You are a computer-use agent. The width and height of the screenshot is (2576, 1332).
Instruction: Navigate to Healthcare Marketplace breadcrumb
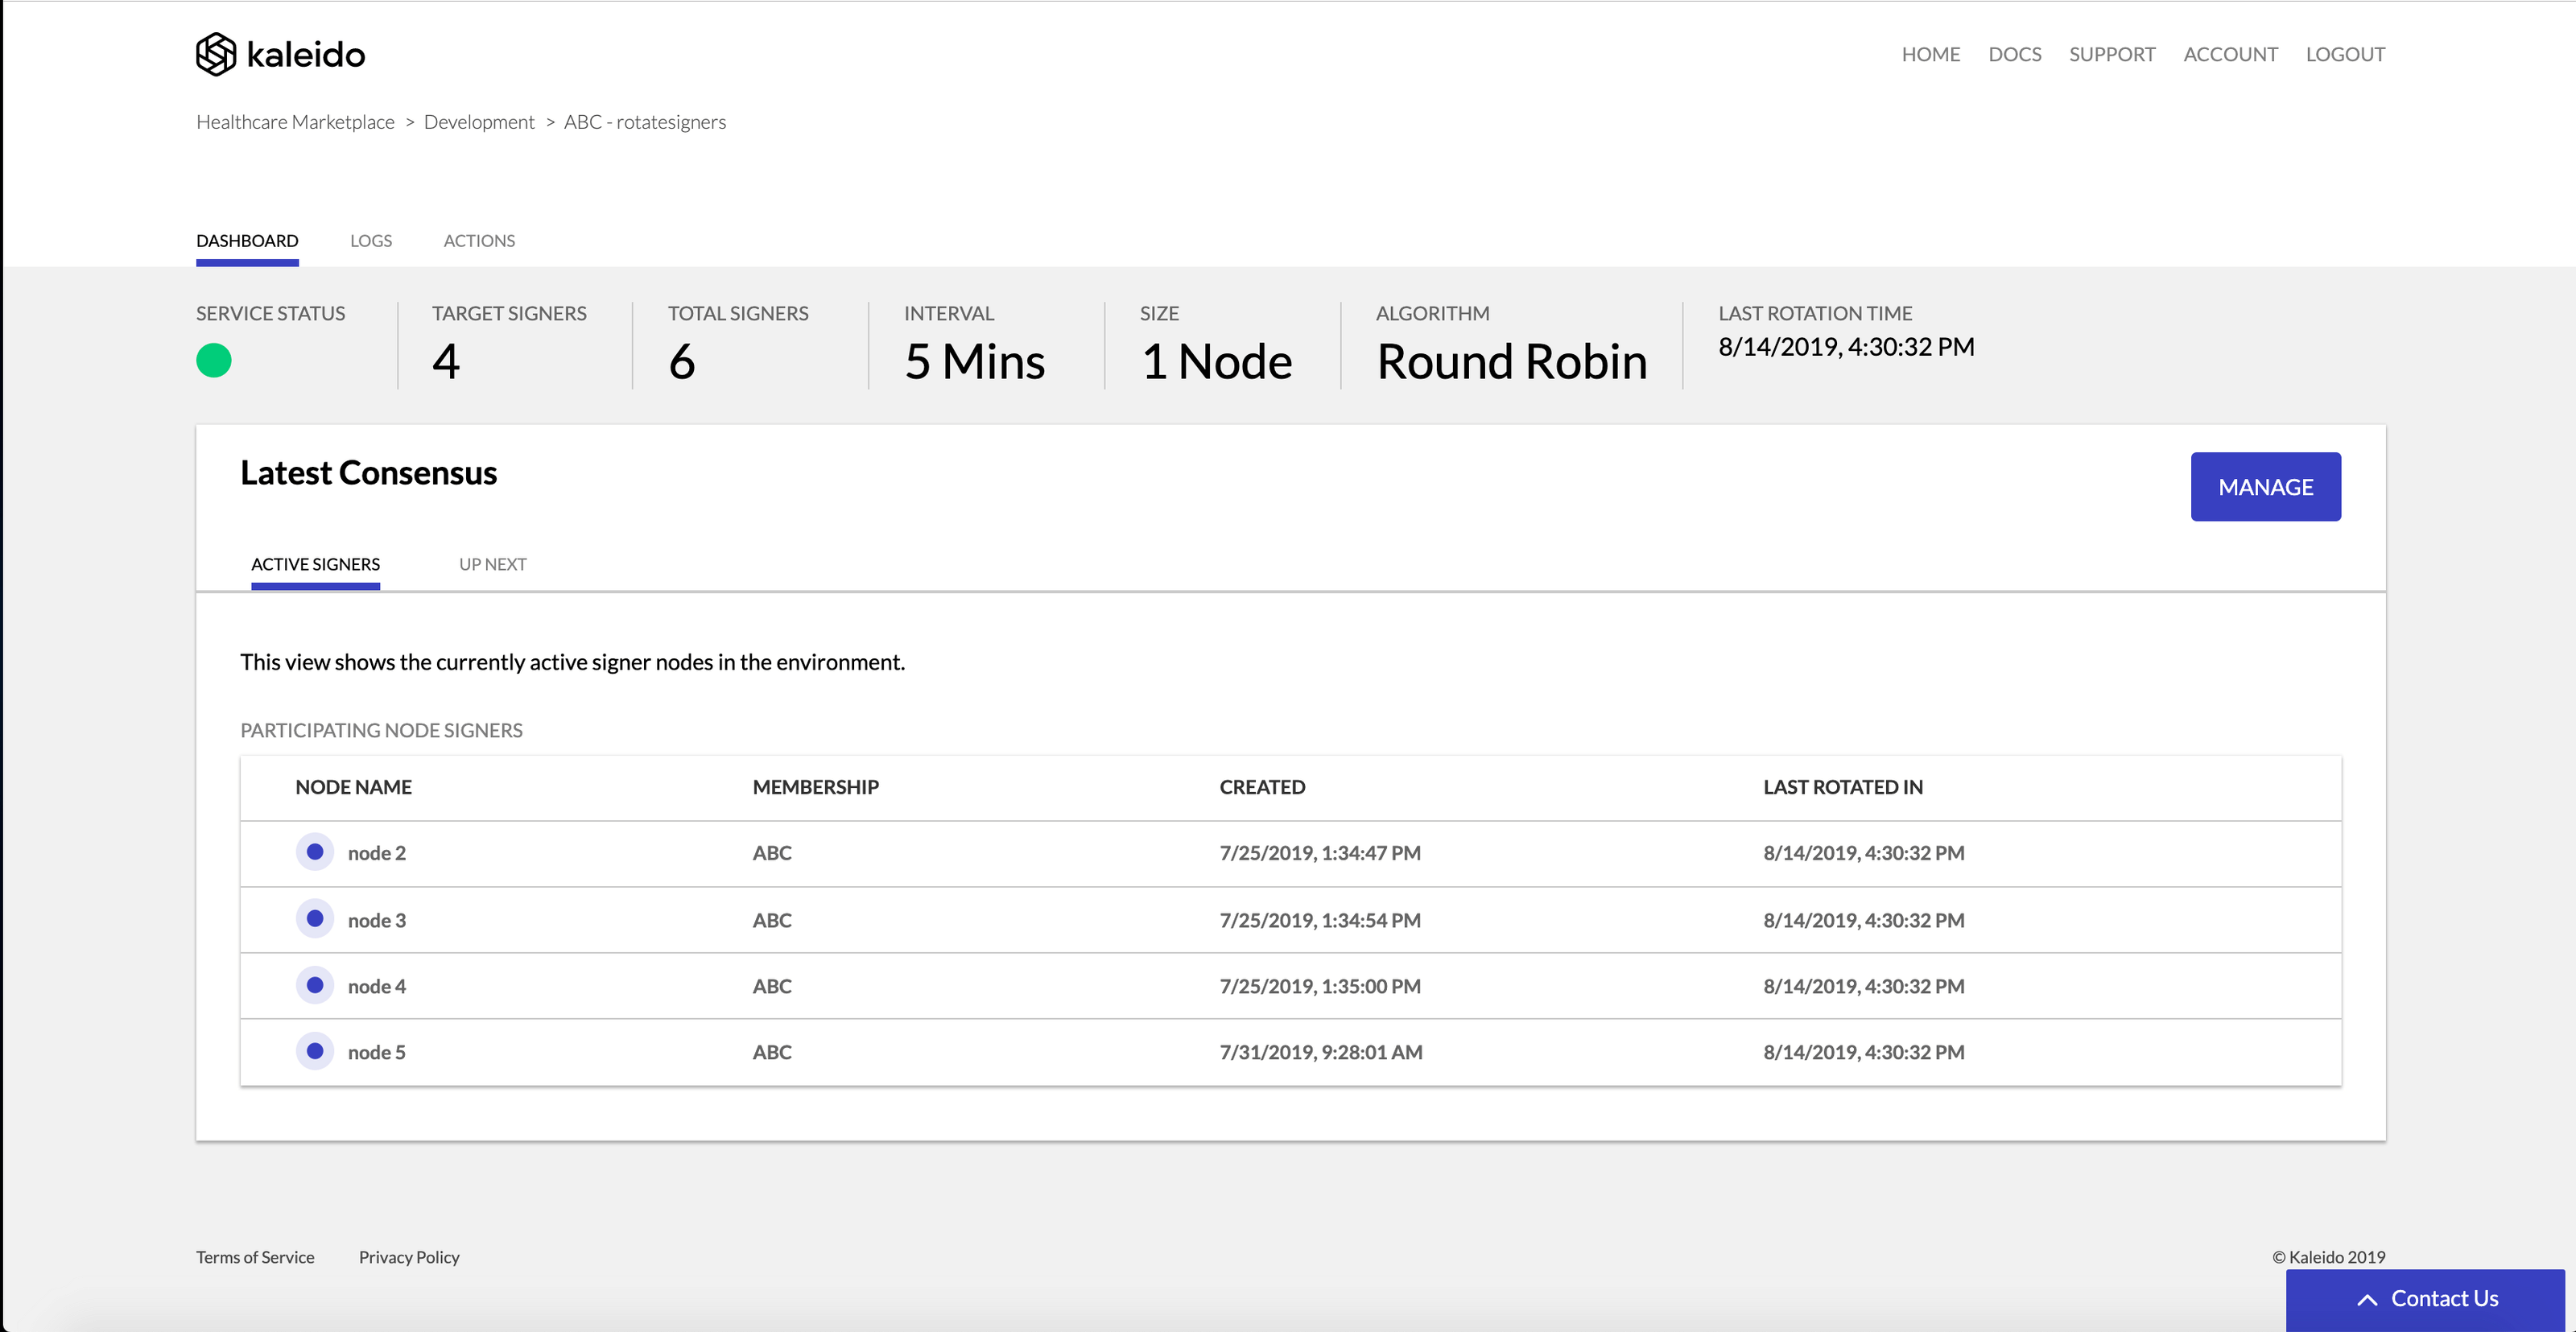click(x=295, y=121)
